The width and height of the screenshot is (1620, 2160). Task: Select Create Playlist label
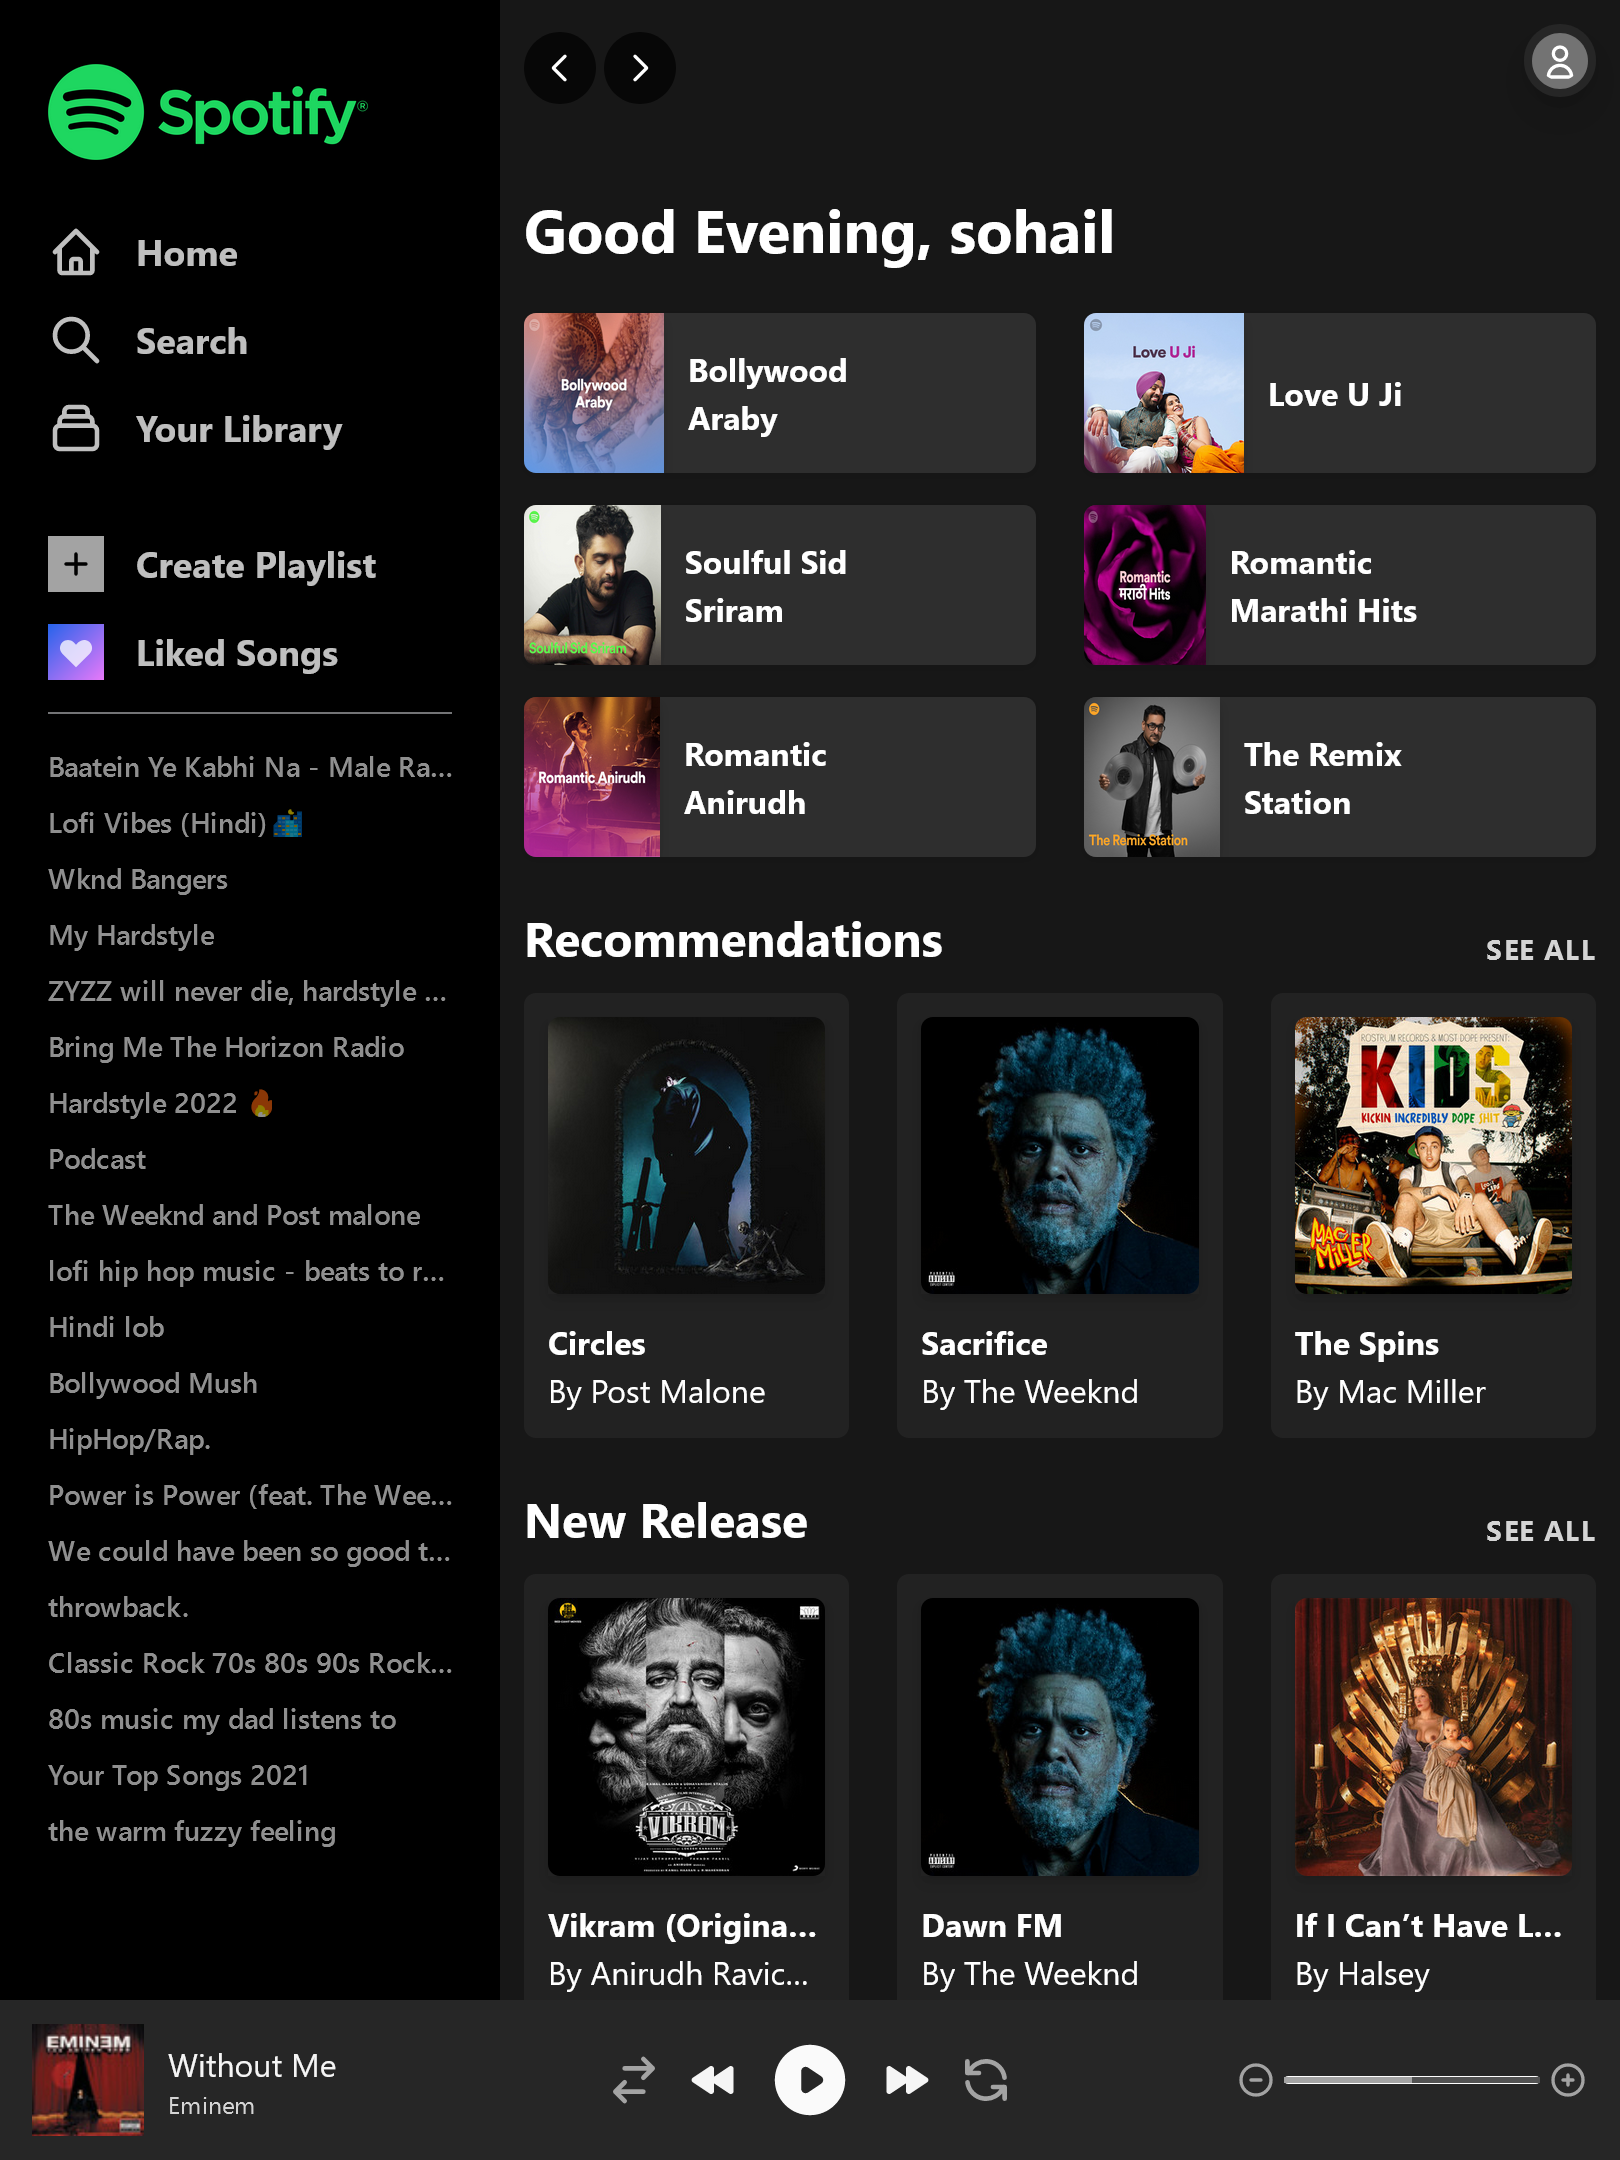click(x=256, y=566)
